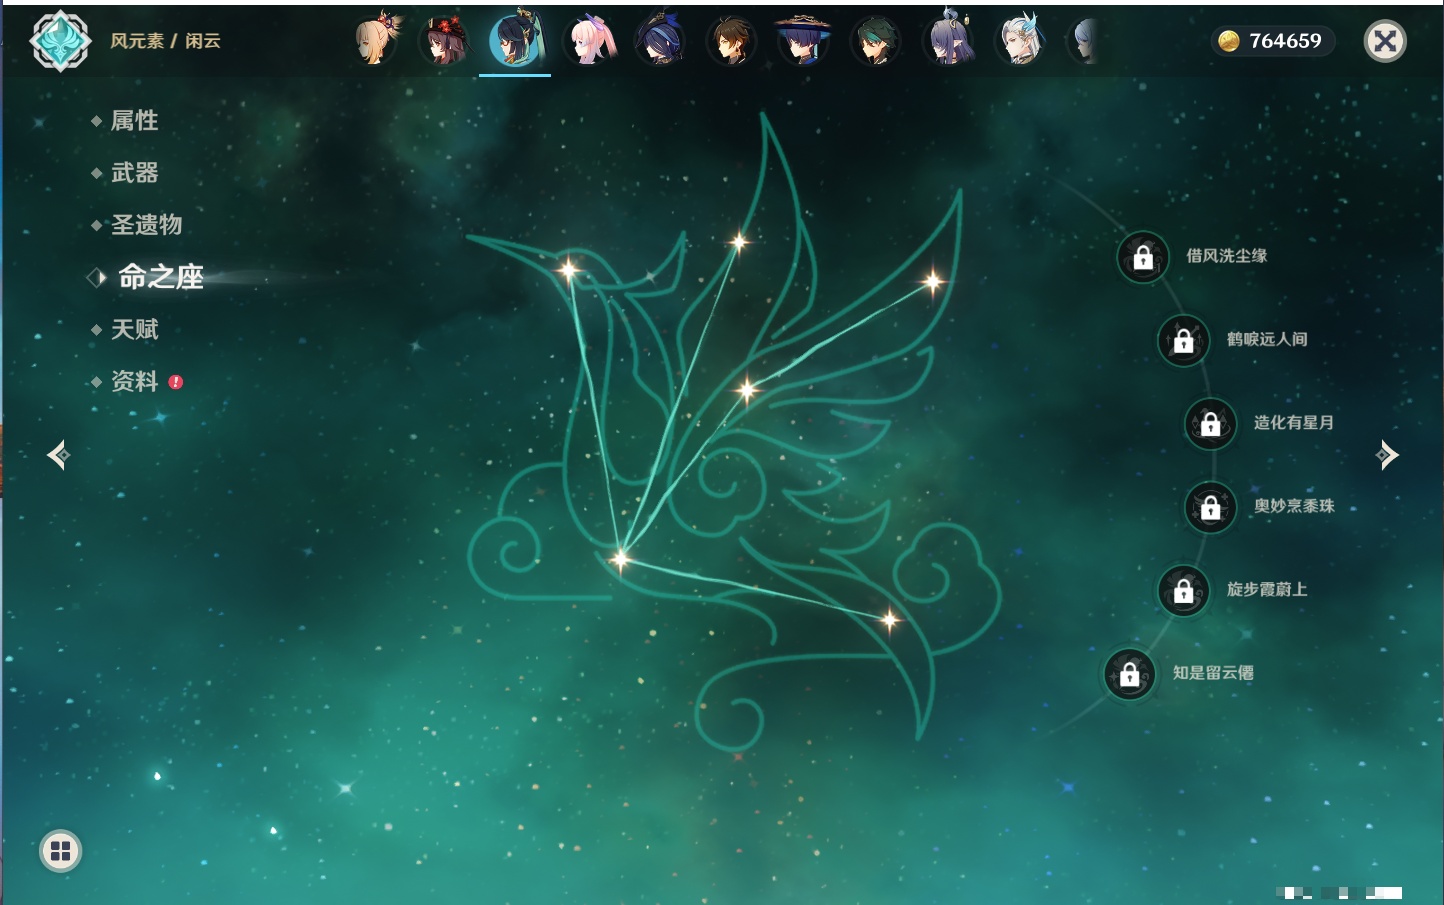Click the Mora amount 764659
The height and width of the screenshot is (905, 1444).
click(x=1285, y=41)
